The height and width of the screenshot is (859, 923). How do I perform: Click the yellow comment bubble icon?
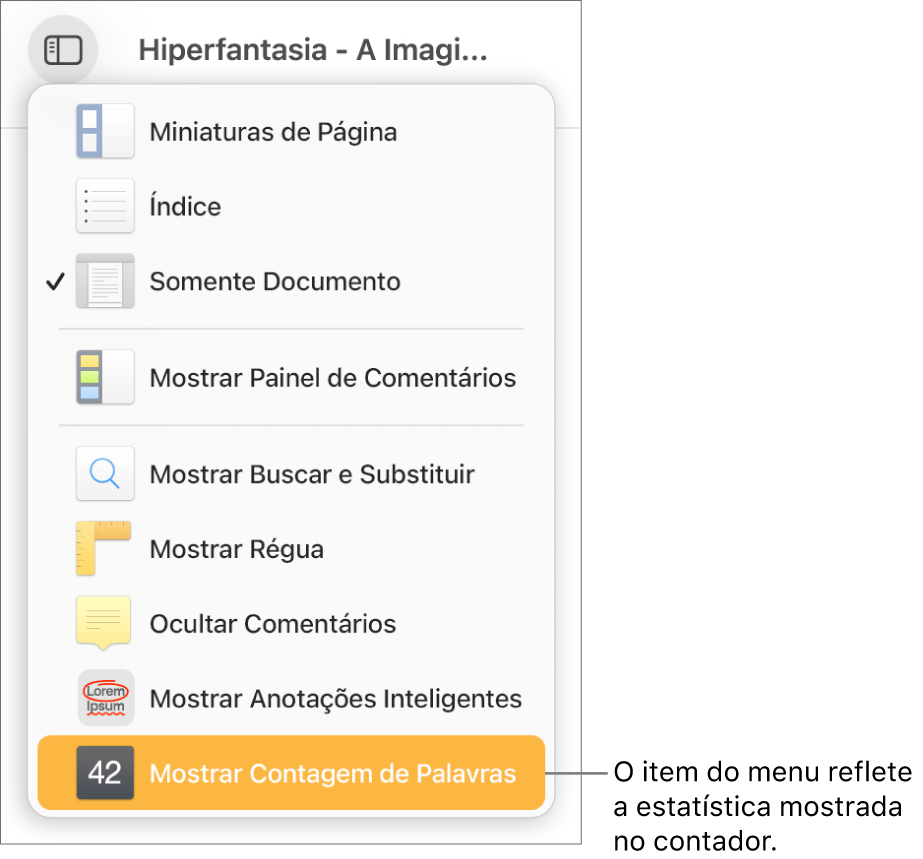pyautogui.click(x=105, y=622)
